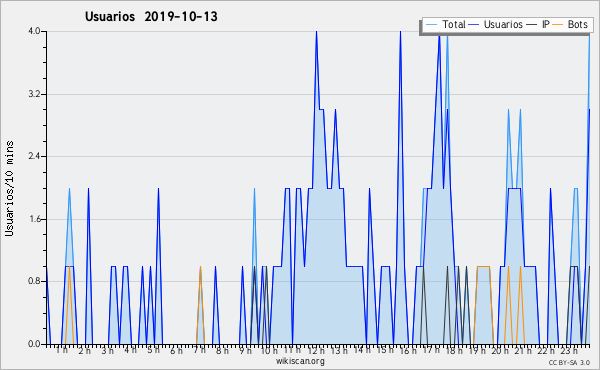The width and height of the screenshot is (600, 370).
Task: Click the '5 h' x-axis label
Action: (153, 350)
